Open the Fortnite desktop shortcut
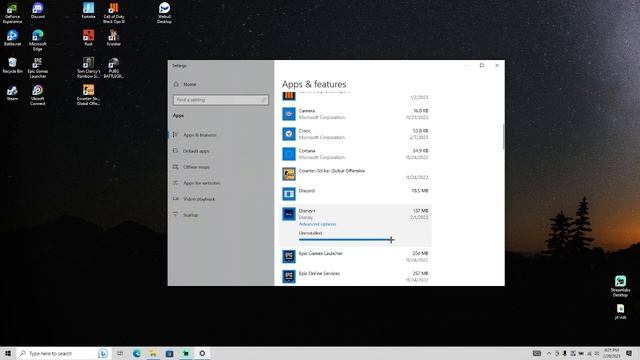The height and width of the screenshot is (360, 640). tap(88, 11)
